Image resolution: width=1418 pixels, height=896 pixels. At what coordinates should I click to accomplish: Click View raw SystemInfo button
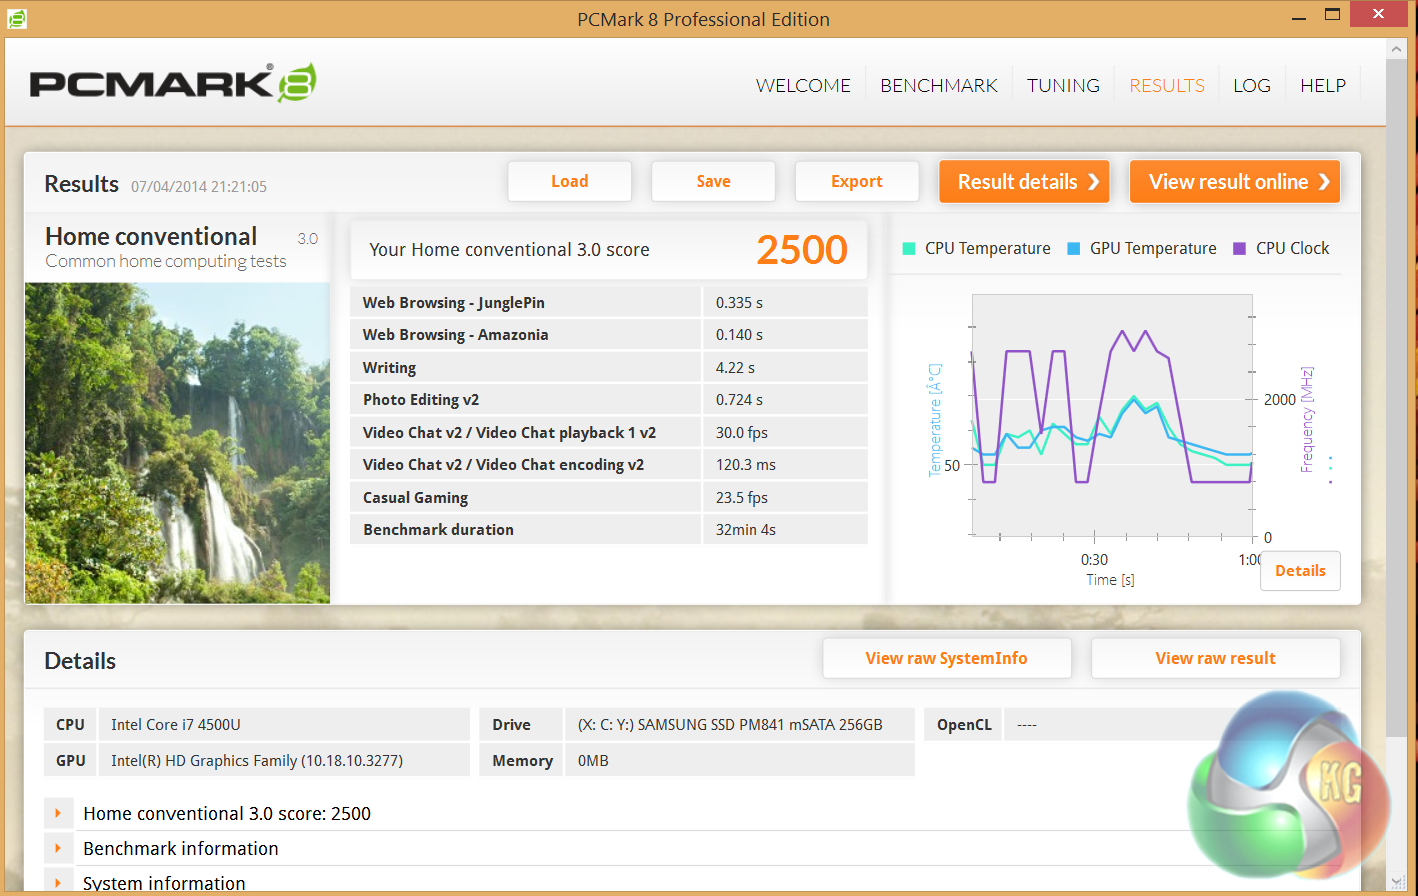tap(946, 658)
